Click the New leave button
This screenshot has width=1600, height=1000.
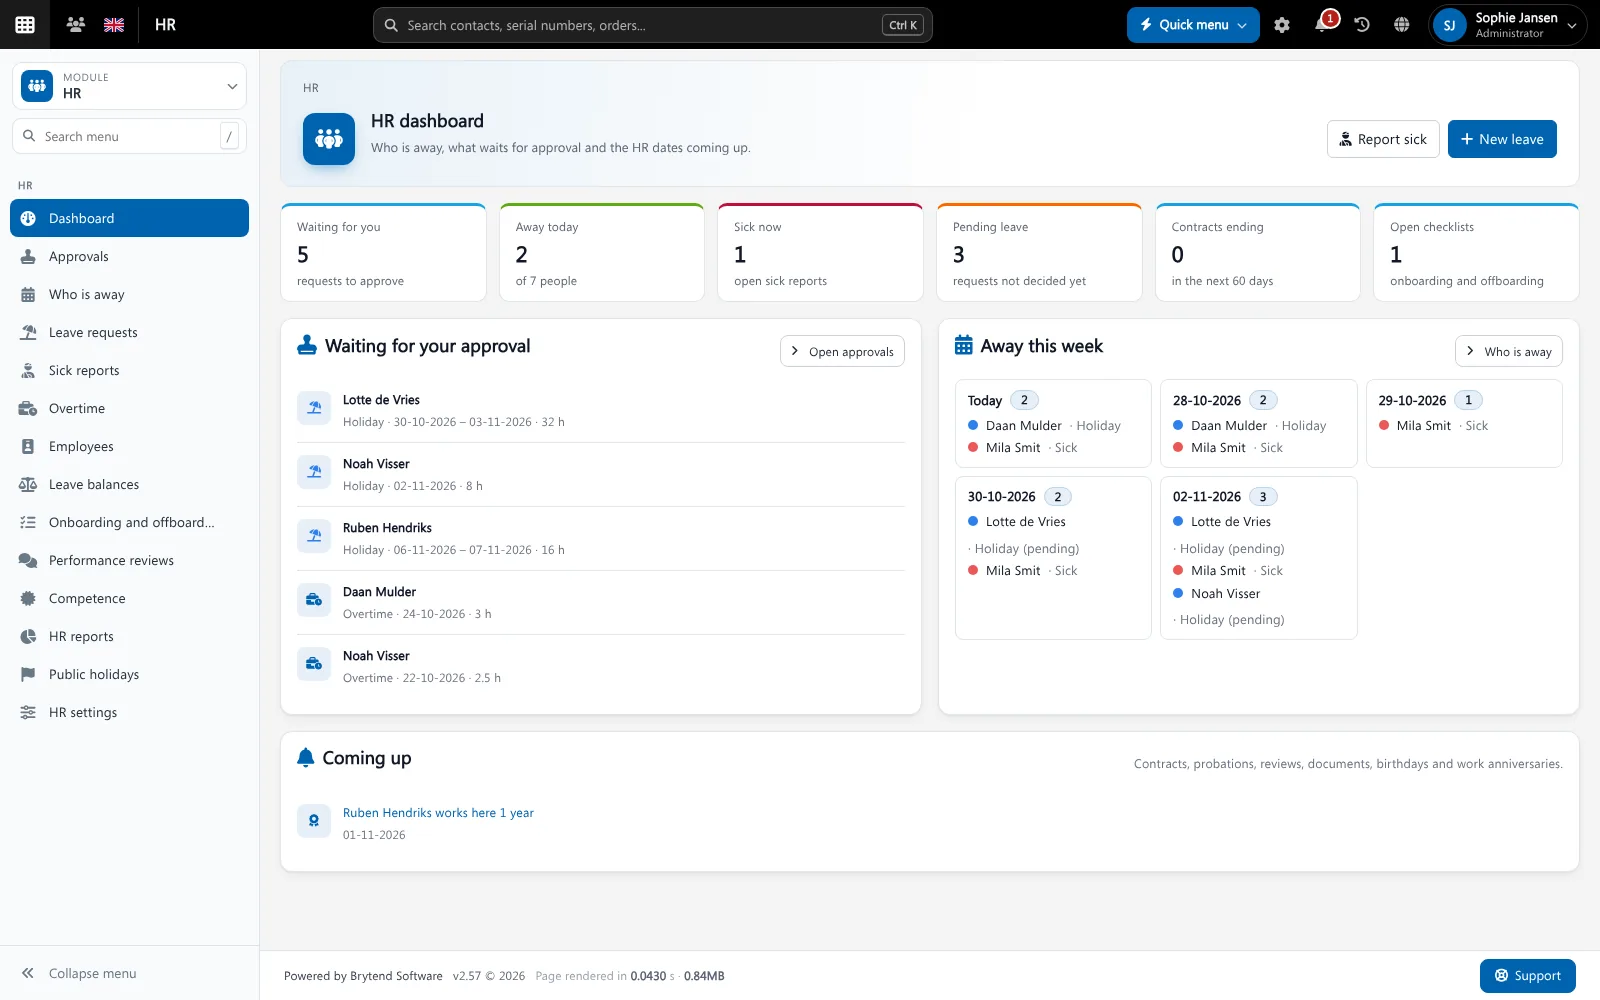tap(1502, 139)
